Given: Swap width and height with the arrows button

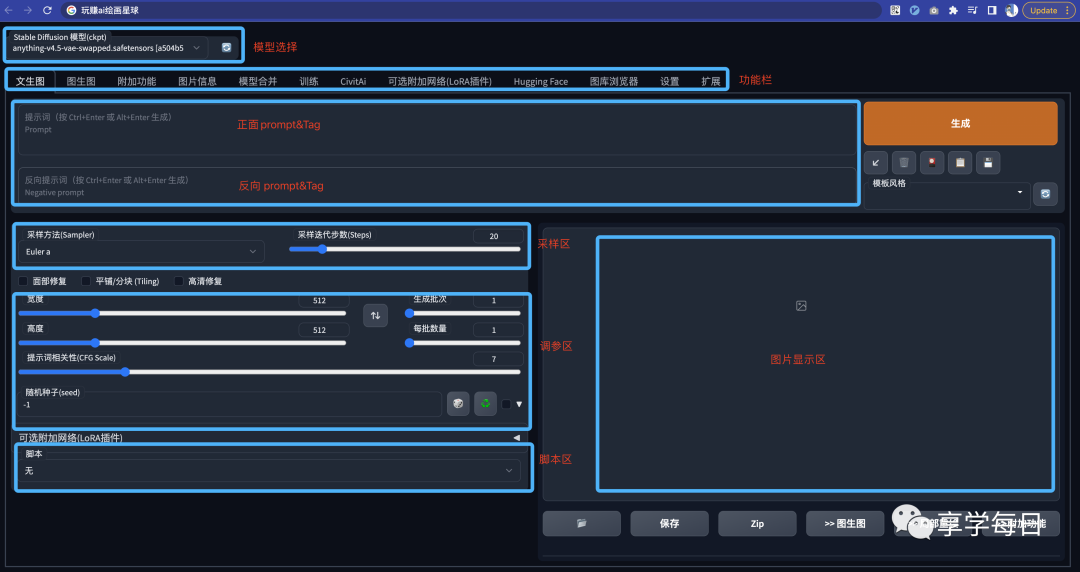Looking at the screenshot, I should click(x=375, y=316).
